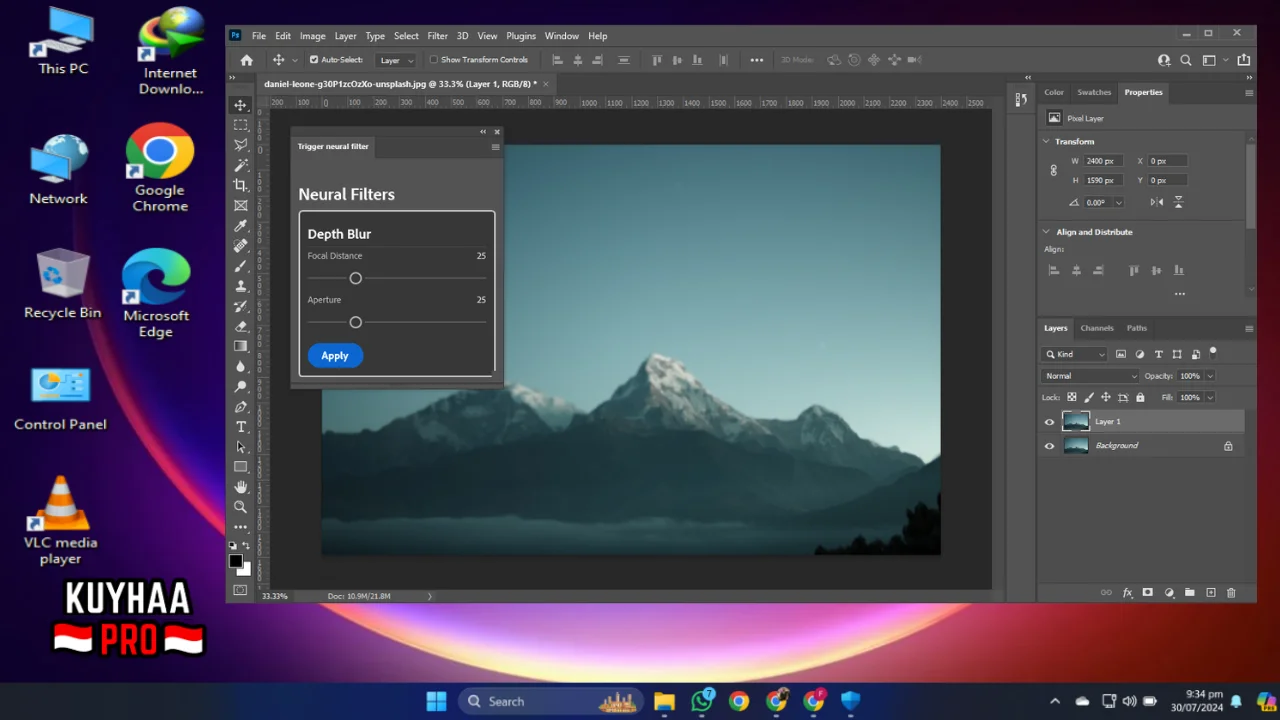1280x720 pixels.
Task: Open the Search icon in the options bar
Action: tap(1186, 60)
